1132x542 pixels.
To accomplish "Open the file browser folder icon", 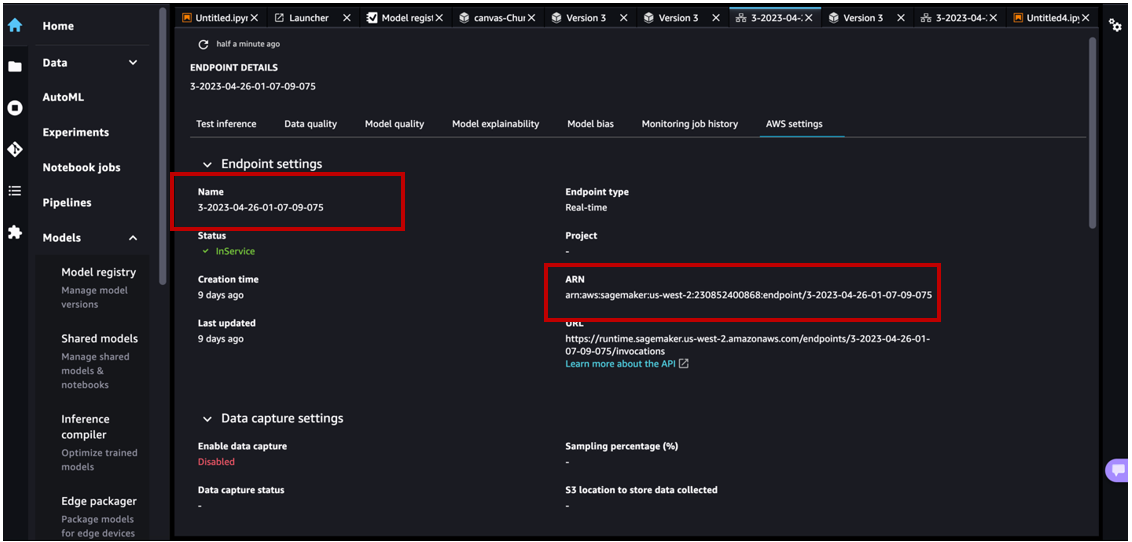I will pyautogui.click(x=14, y=67).
